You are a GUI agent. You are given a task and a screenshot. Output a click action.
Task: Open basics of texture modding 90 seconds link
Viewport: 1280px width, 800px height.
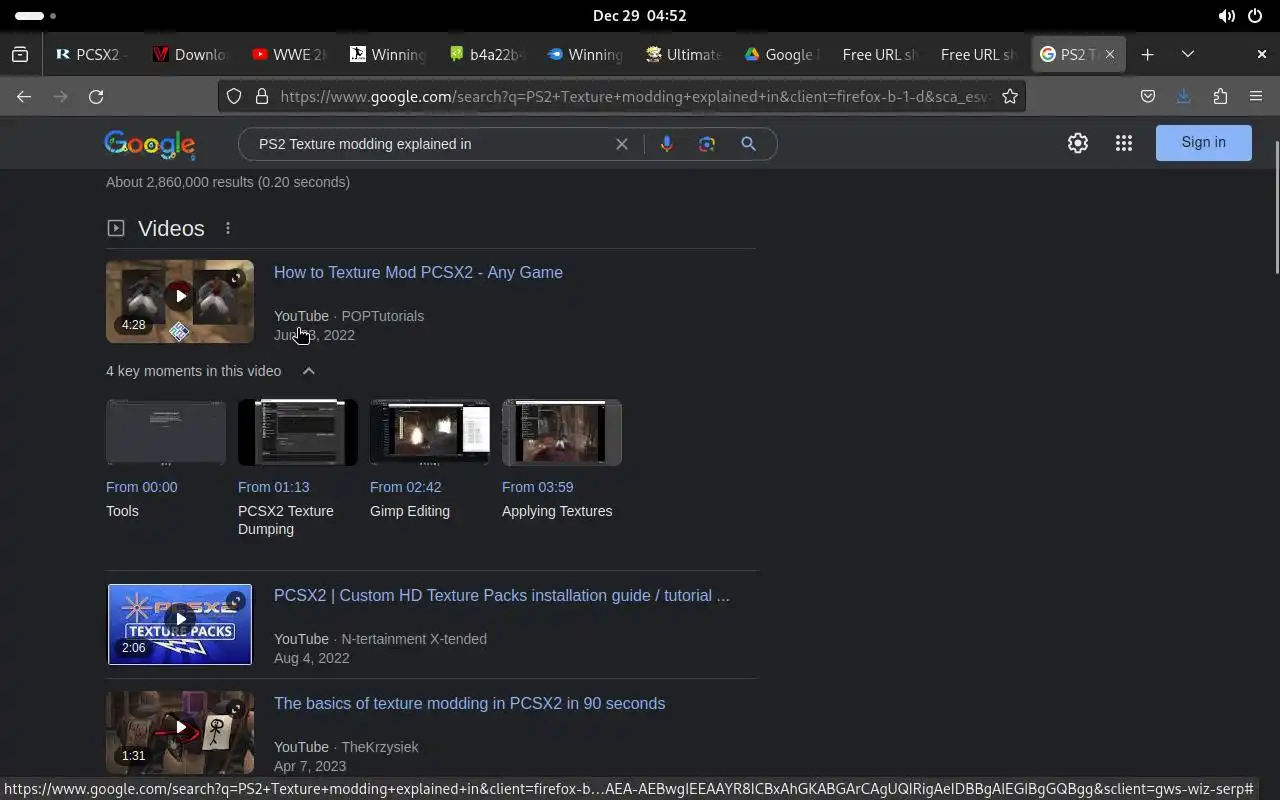469,703
